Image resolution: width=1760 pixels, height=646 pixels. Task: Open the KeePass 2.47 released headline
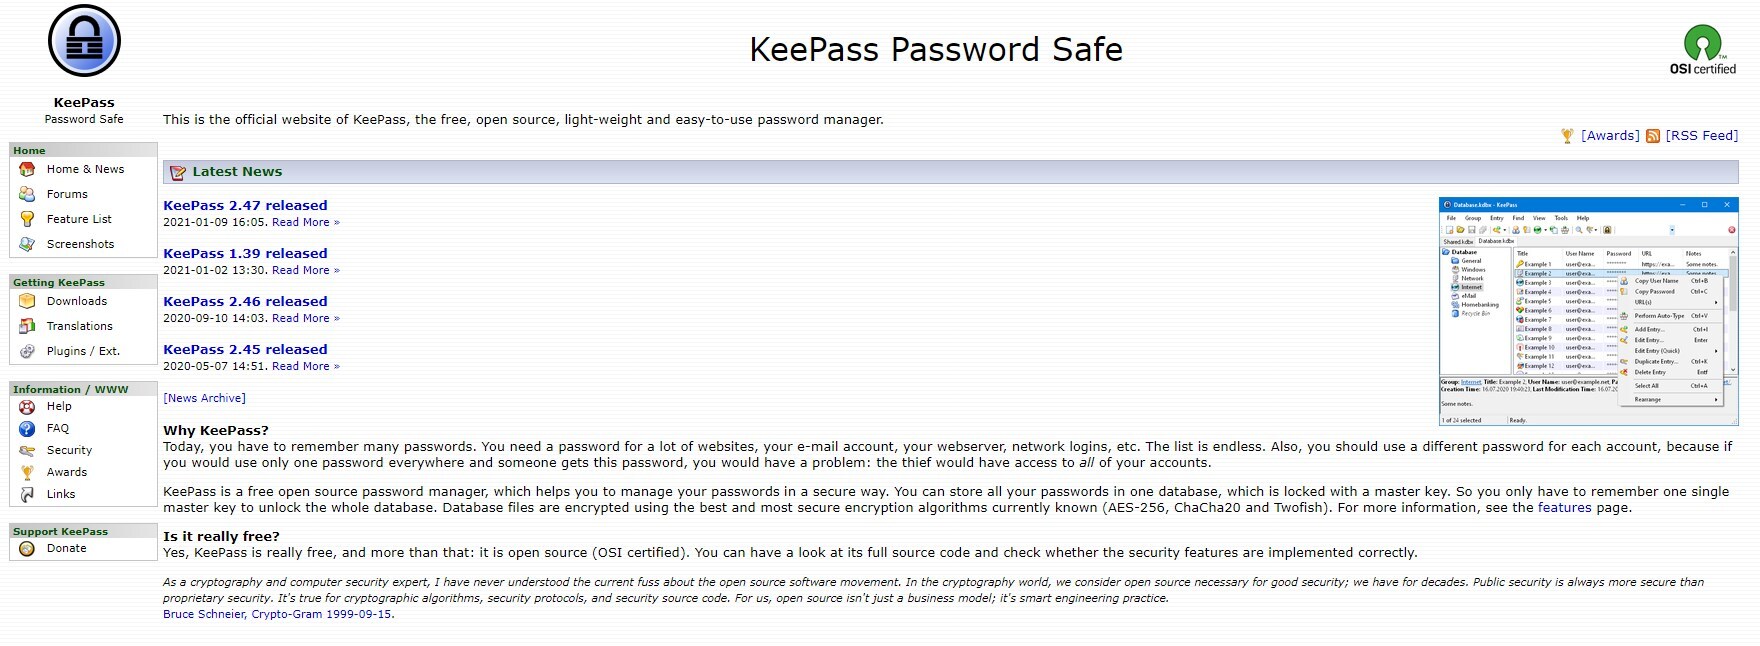pos(245,205)
